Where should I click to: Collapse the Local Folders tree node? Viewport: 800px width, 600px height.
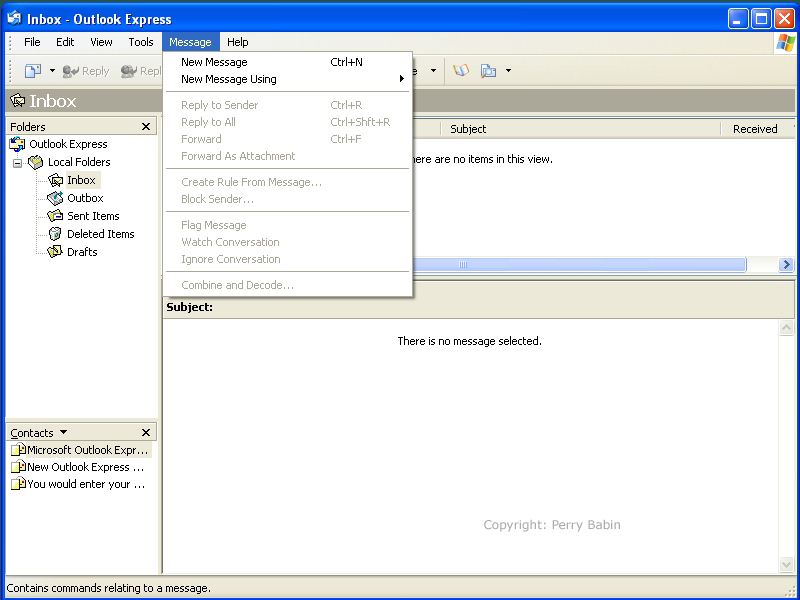click(17, 162)
